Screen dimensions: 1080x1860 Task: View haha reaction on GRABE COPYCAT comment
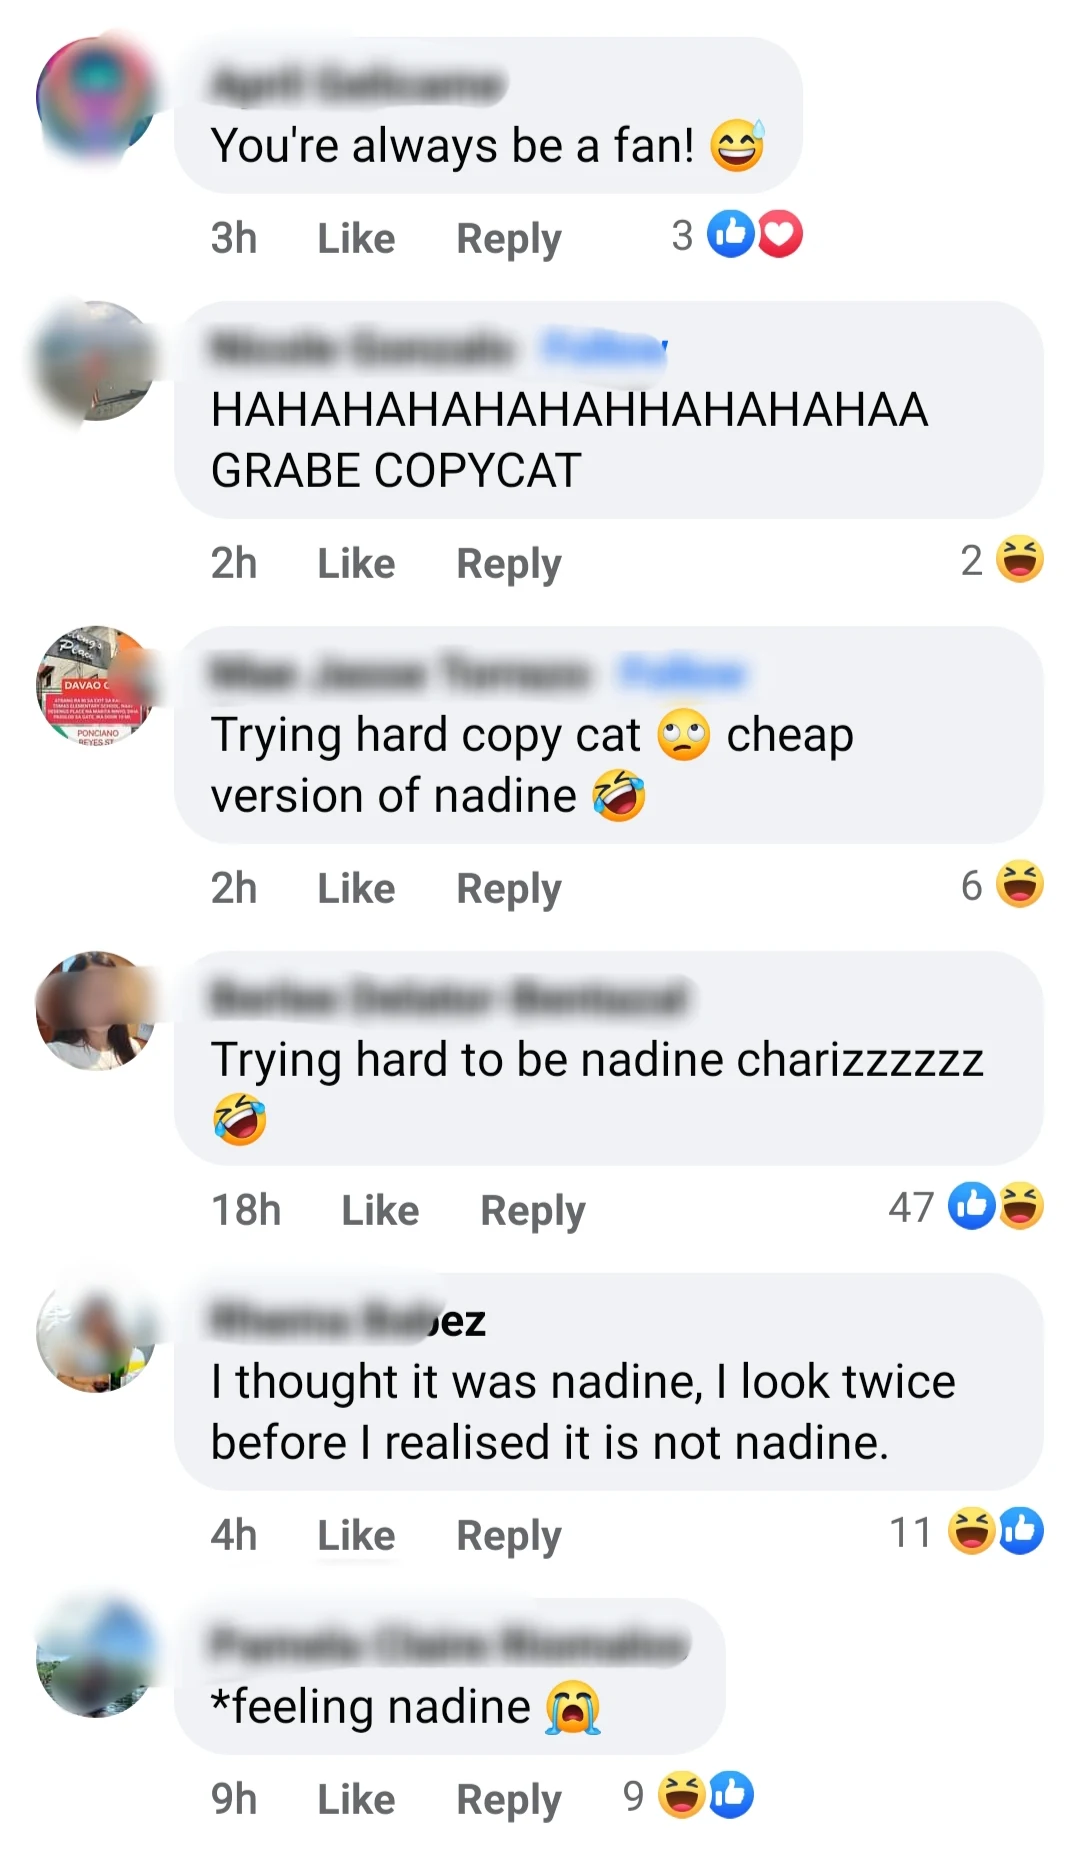1002,560
